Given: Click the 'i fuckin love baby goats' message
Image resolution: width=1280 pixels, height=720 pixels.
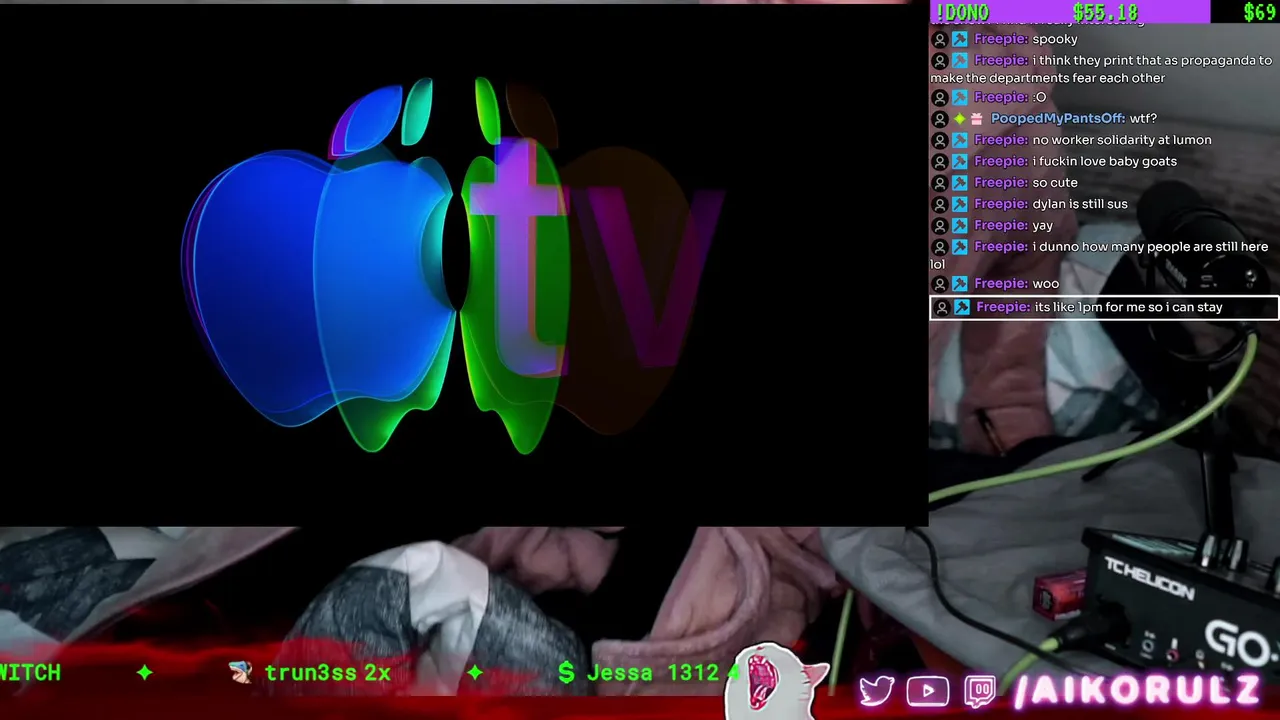Looking at the screenshot, I should pyautogui.click(x=1104, y=161).
